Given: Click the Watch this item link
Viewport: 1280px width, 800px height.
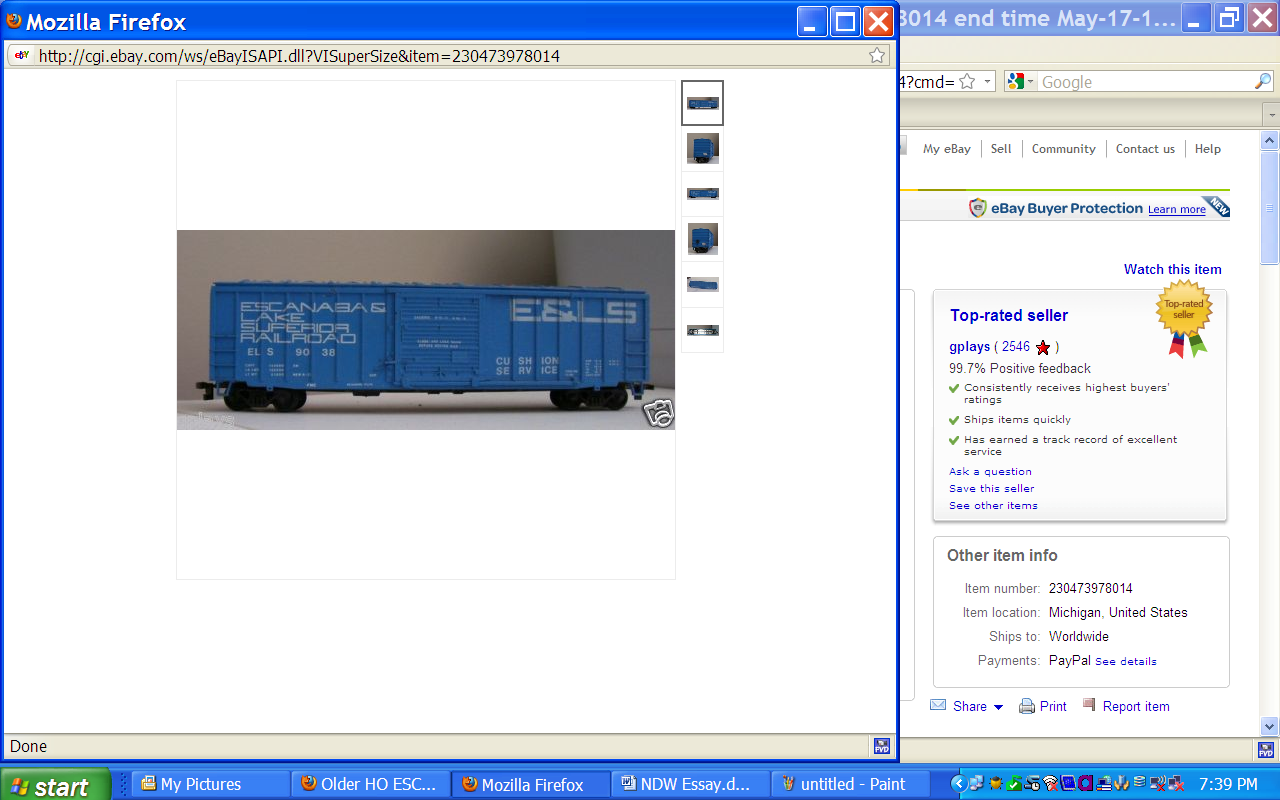Looking at the screenshot, I should coord(1172,269).
